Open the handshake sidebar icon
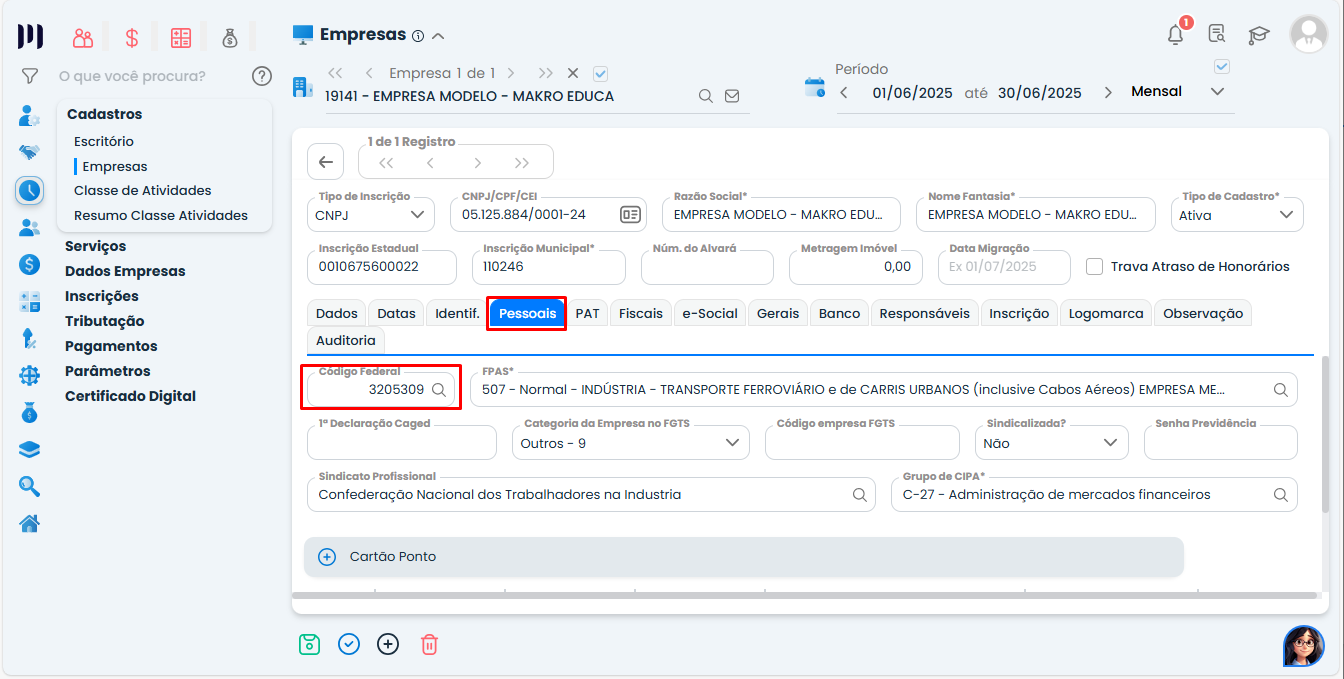Screen dimensions: 1344x679 [30, 153]
